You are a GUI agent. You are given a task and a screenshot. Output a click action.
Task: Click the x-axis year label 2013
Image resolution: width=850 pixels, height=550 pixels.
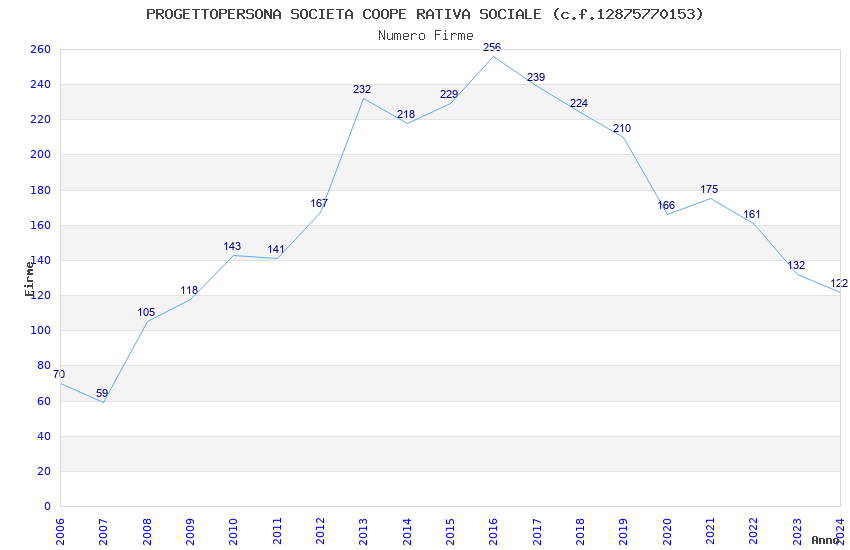click(x=363, y=532)
